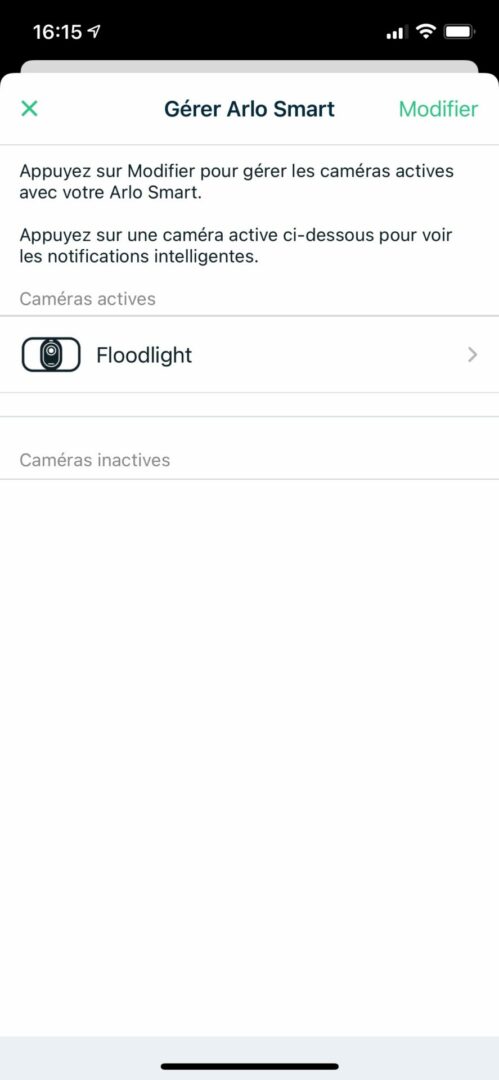499x1080 pixels.
Task: Tap the Gérer Arlo Smart title
Action: (x=250, y=109)
